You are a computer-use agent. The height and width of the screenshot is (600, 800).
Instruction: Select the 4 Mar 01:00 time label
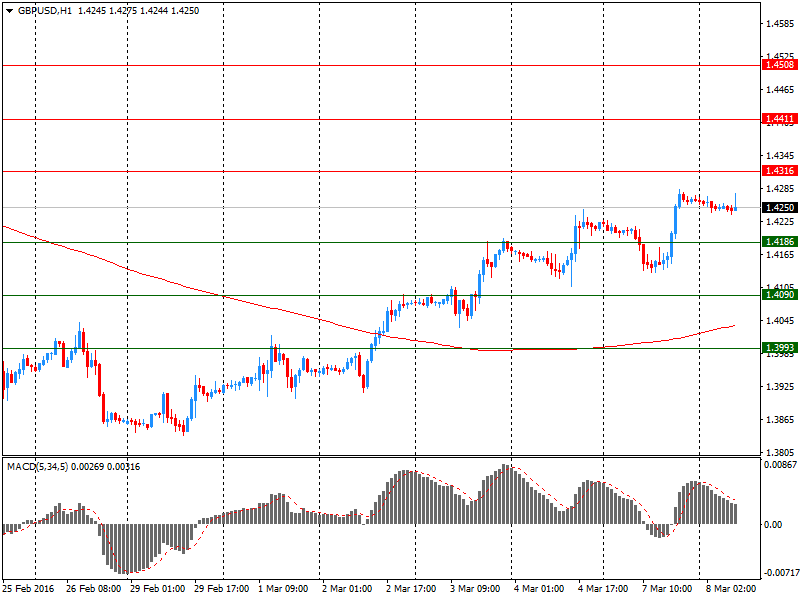point(539,589)
